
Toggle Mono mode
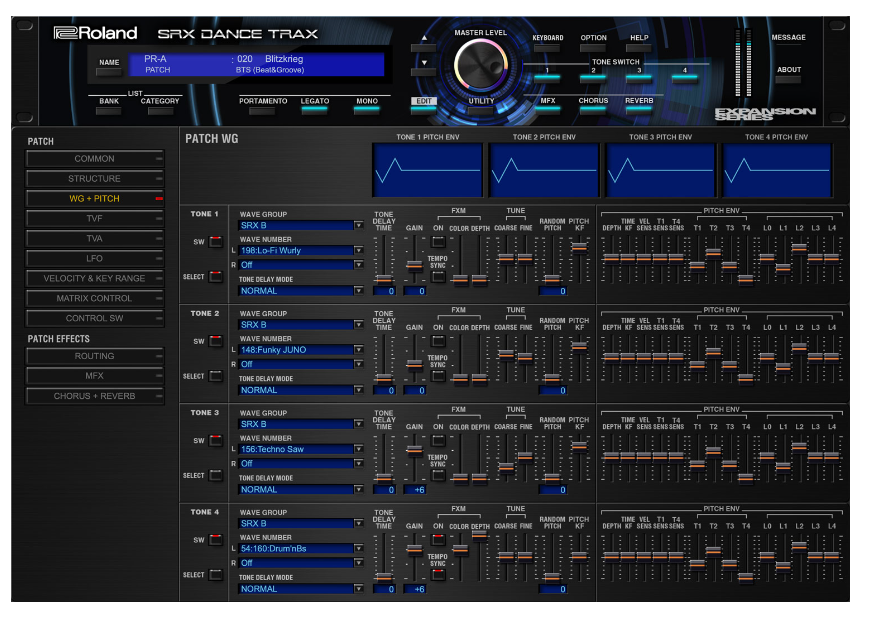click(367, 110)
